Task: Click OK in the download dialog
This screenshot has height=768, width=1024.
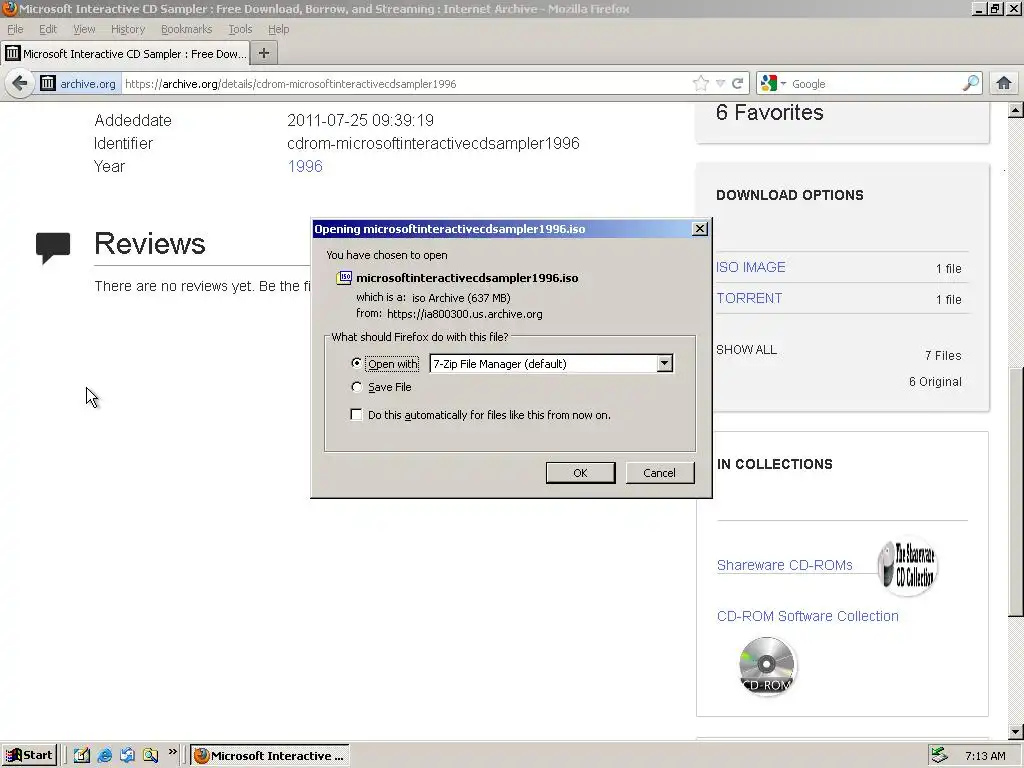Action: (x=581, y=473)
